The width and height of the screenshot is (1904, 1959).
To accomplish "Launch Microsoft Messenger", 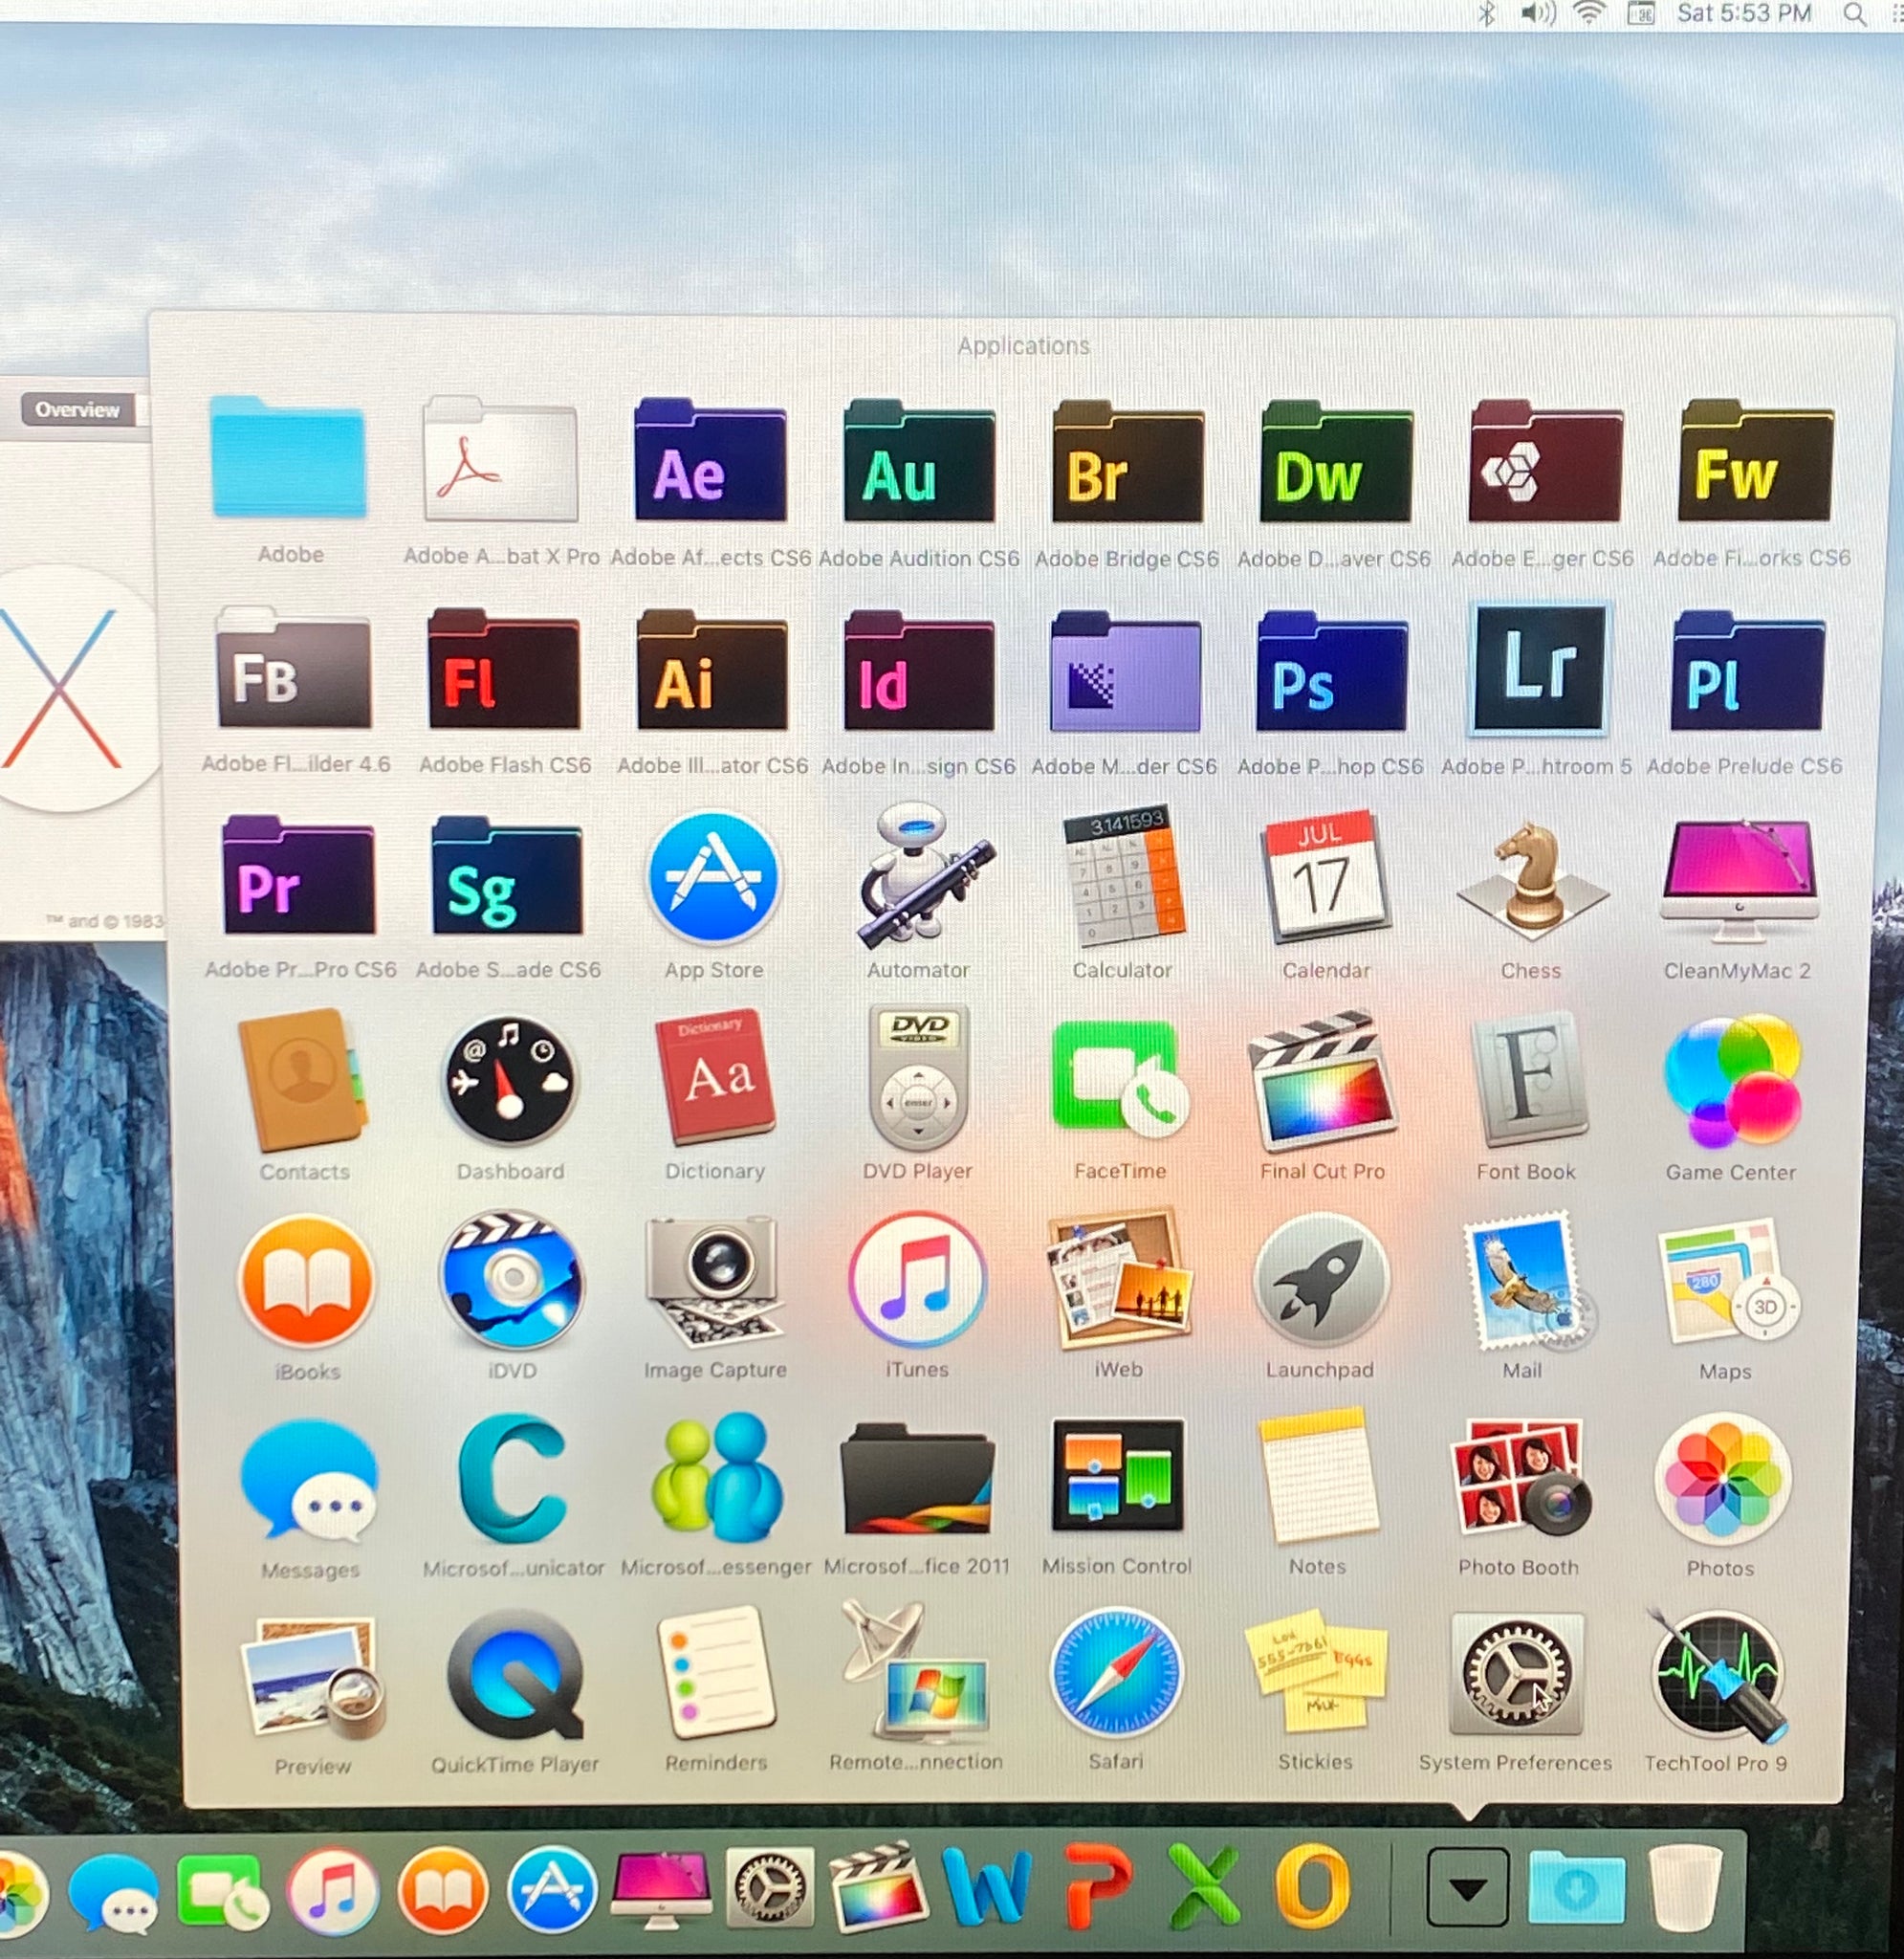I will point(716,1480).
